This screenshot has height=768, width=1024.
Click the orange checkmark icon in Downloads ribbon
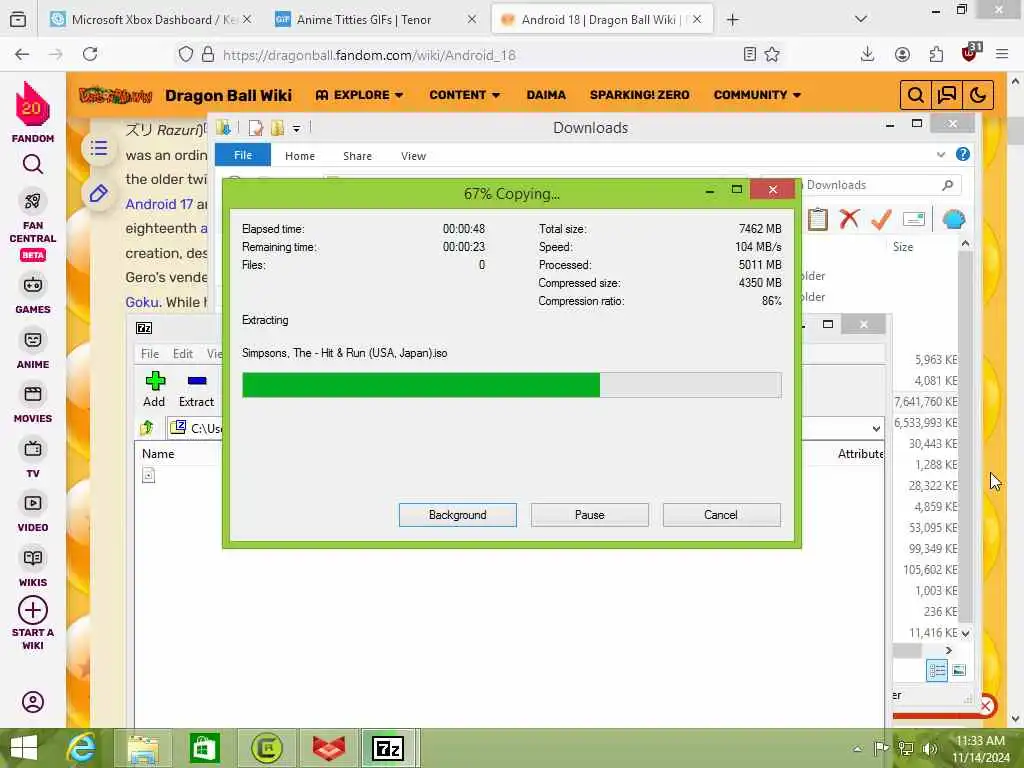(881, 219)
